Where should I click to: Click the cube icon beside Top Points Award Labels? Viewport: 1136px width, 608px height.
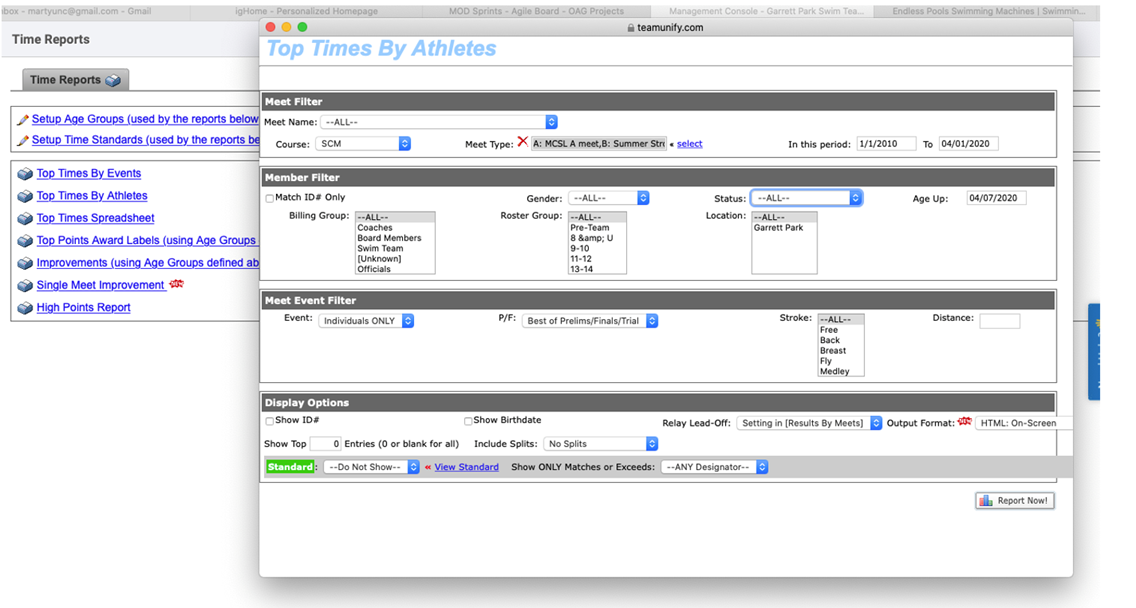point(25,241)
